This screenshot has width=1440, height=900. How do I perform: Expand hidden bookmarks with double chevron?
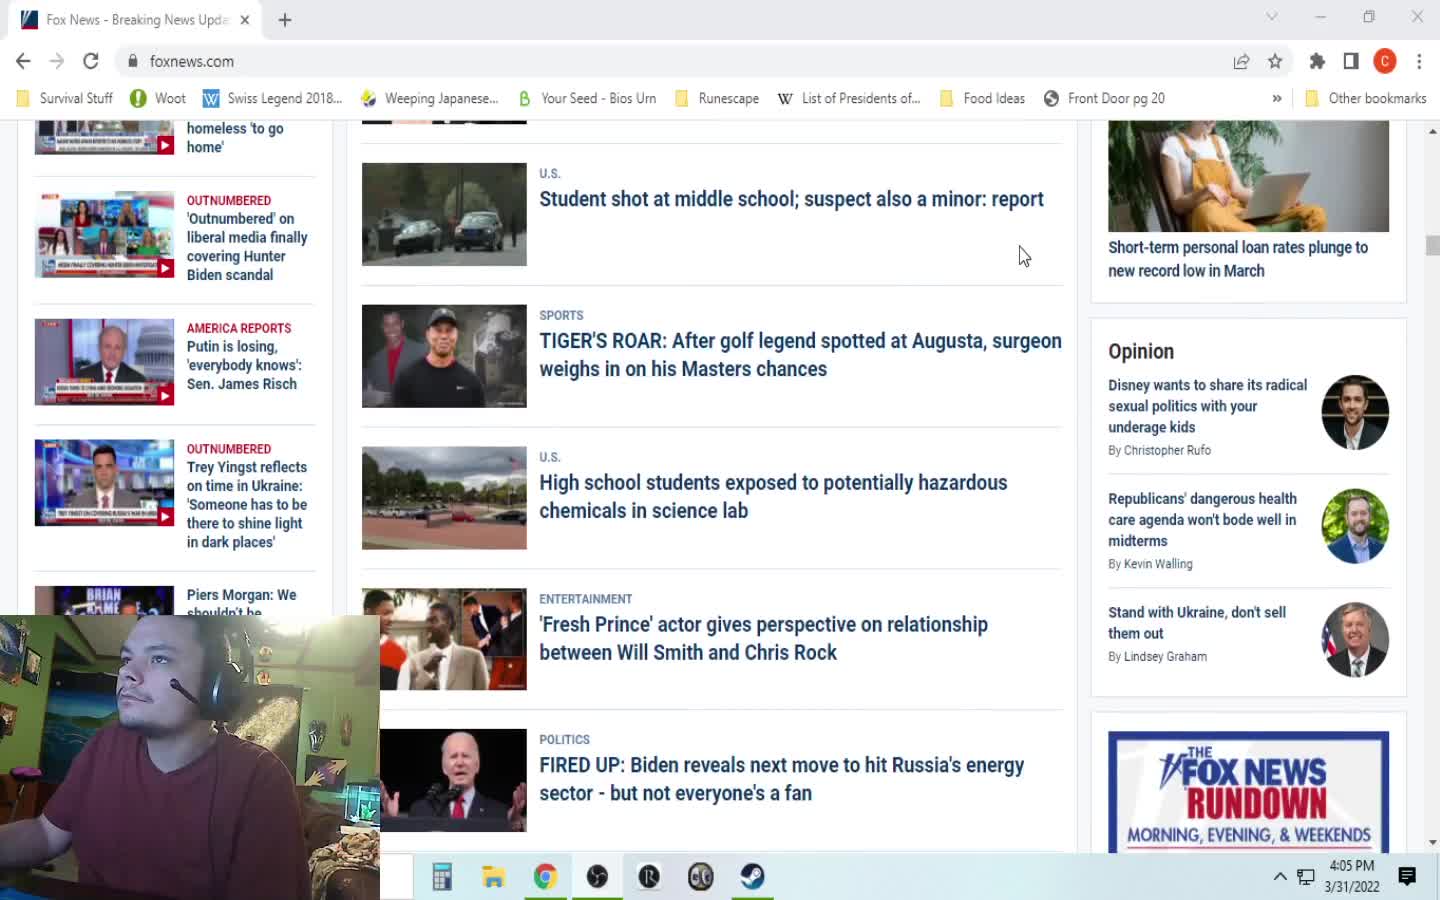(x=1277, y=98)
